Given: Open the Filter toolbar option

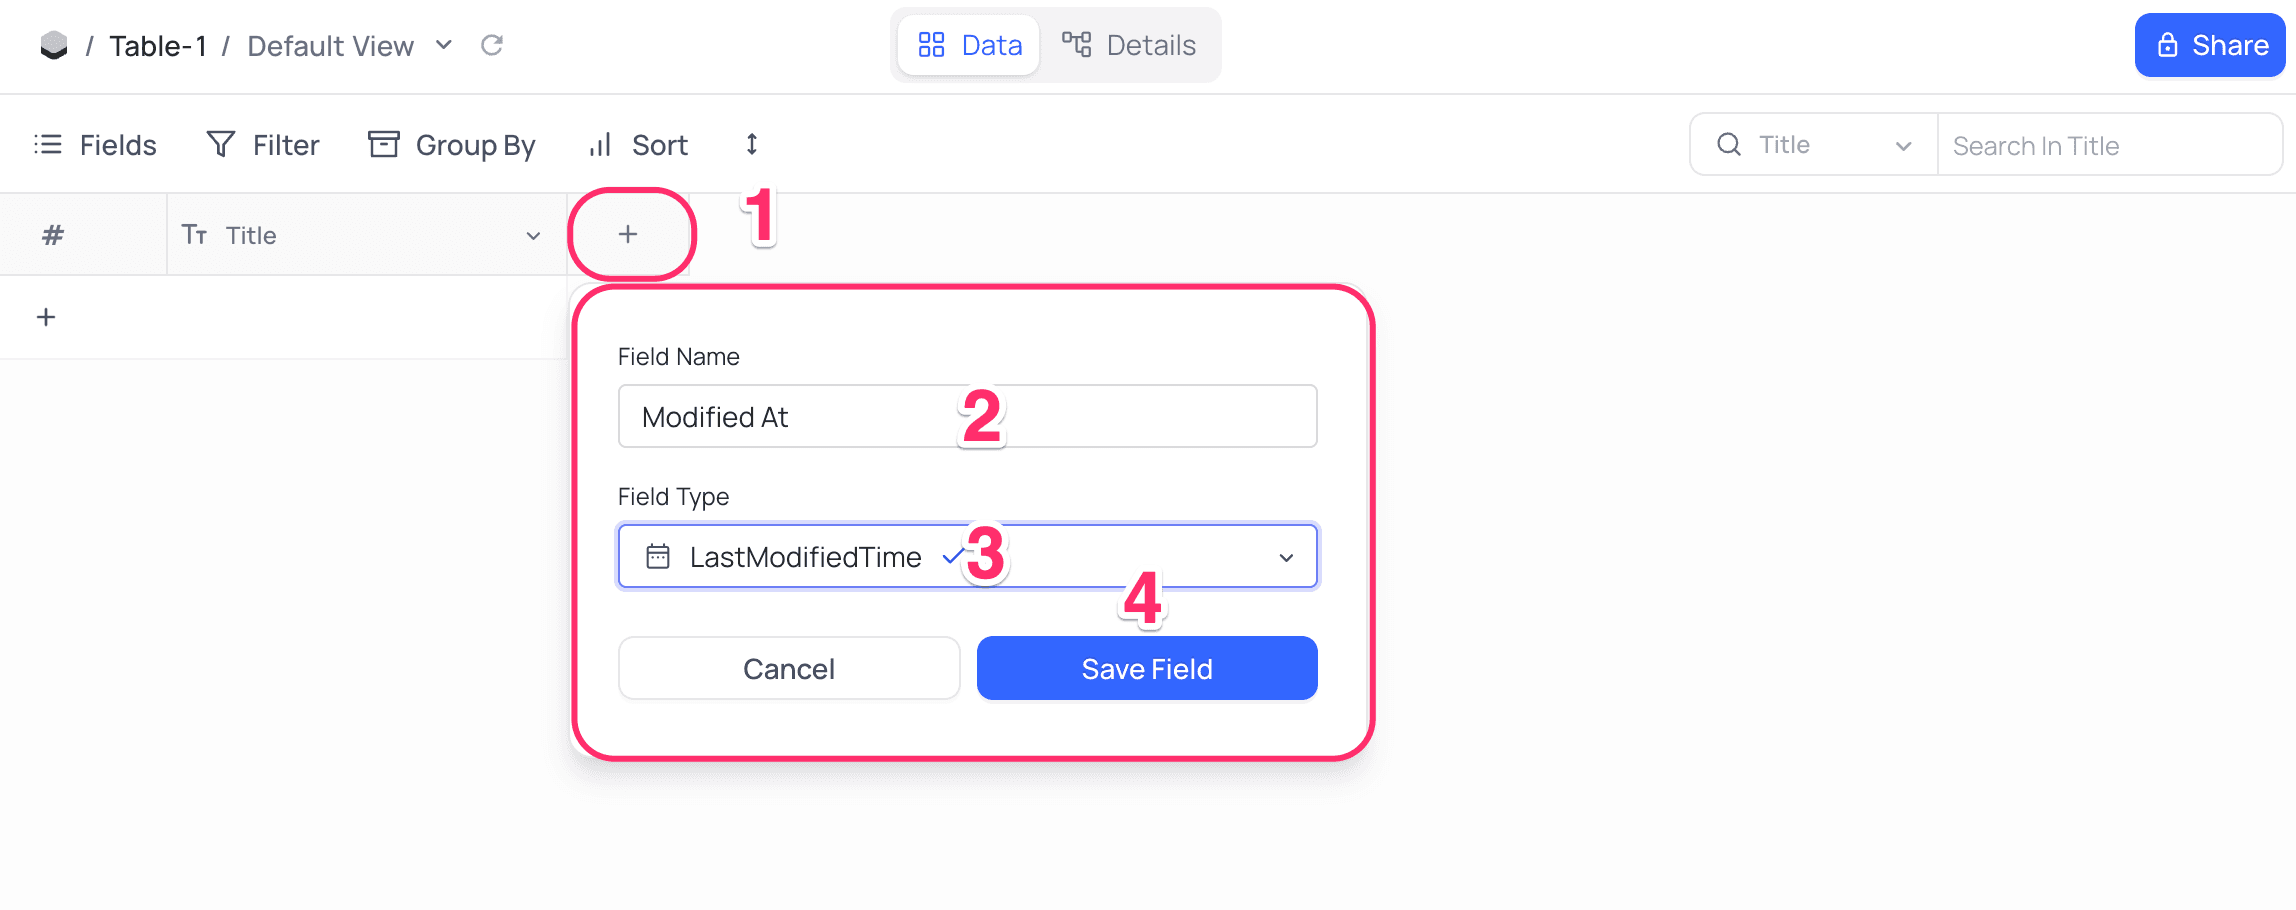Looking at the screenshot, I should tap(263, 145).
